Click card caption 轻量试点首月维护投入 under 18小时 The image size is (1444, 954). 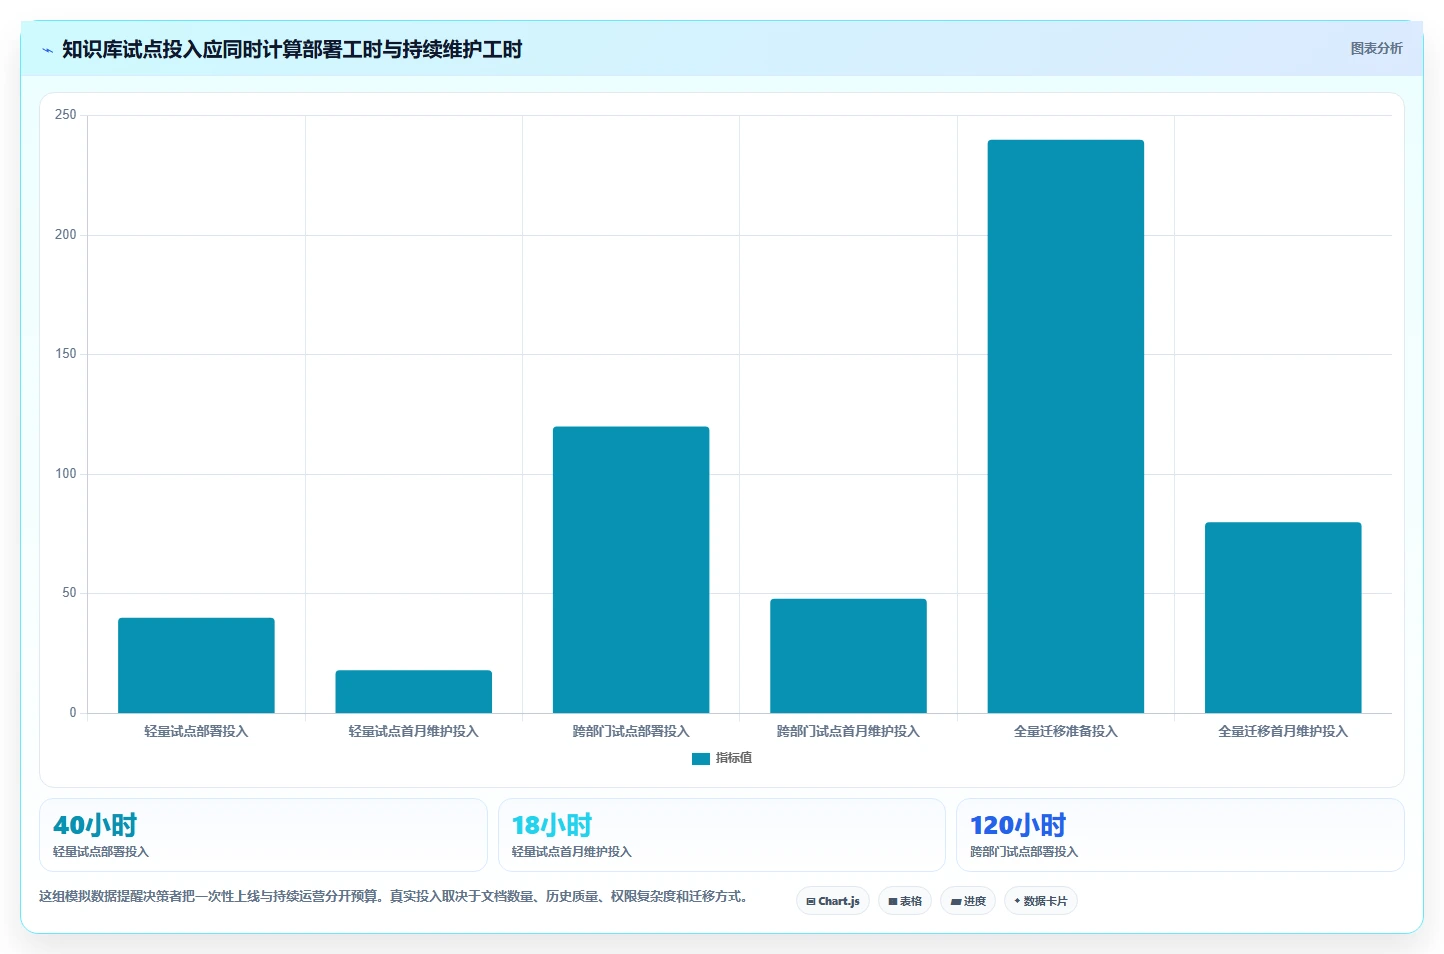coord(572,852)
